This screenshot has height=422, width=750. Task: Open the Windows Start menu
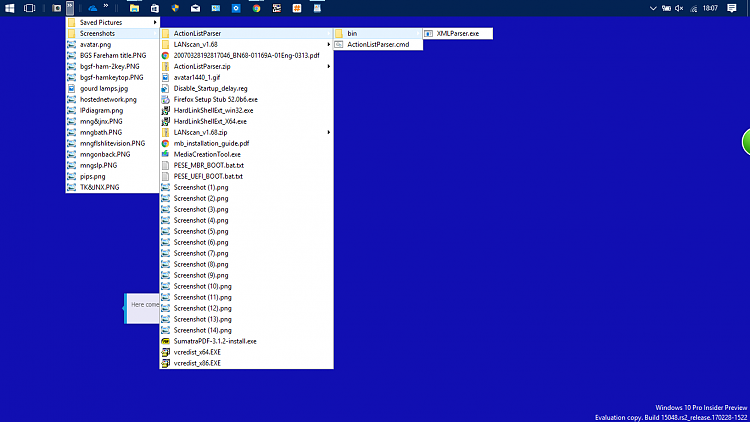(8, 8)
